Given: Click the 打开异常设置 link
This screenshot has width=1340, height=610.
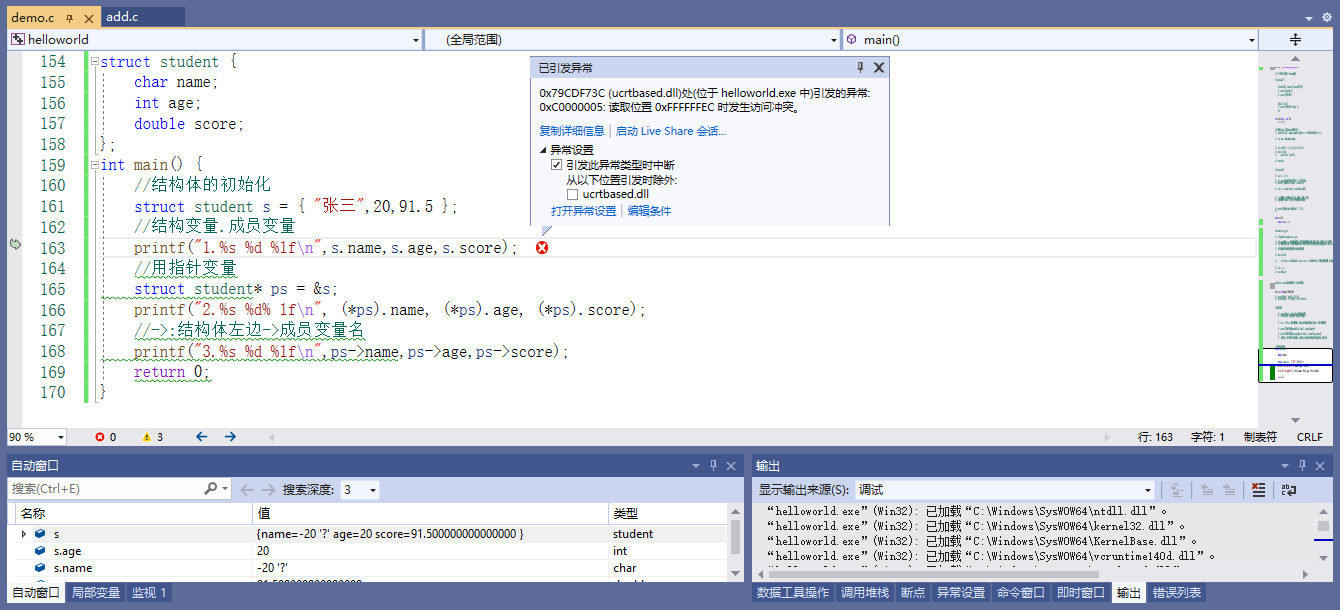Looking at the screenshot, I should (583, 211).
